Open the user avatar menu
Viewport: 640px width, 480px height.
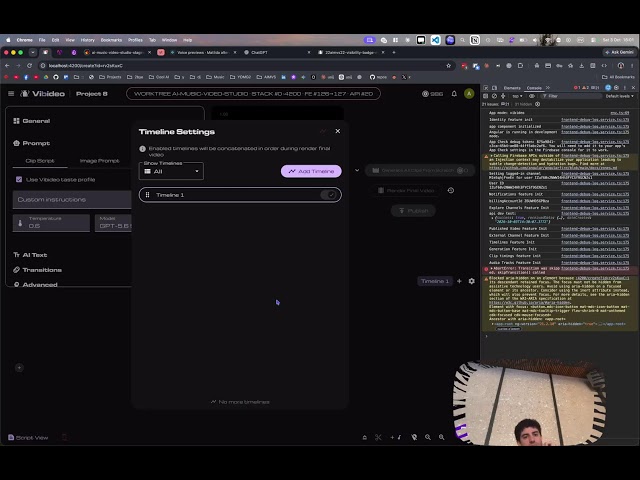click(x=469, y=93)
